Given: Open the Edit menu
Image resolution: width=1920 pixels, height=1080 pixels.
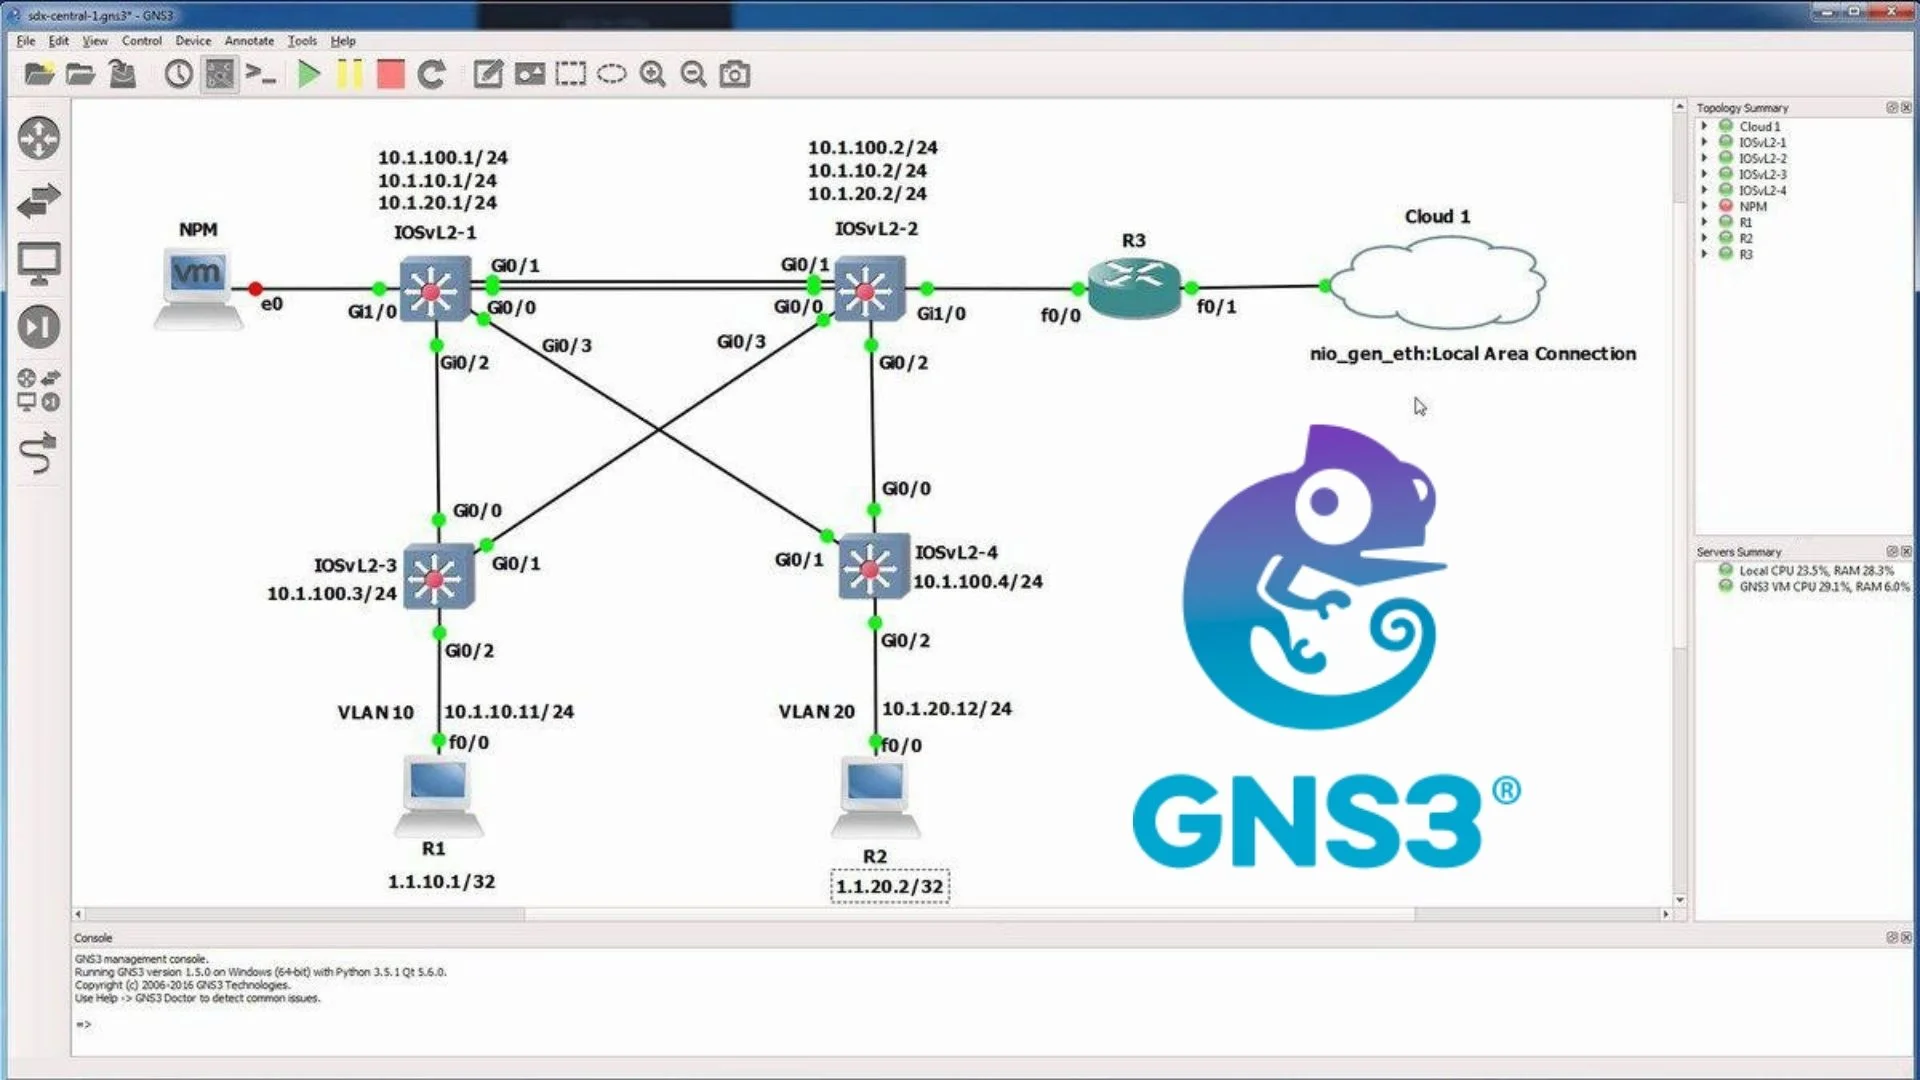Looking at the screenshot, I should point(59,41).
